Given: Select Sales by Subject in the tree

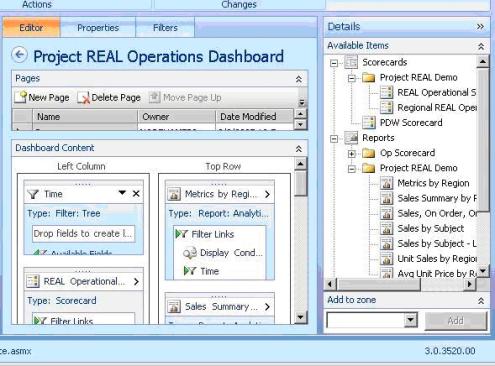Looking at the screenshot, I should pos(431,228).
